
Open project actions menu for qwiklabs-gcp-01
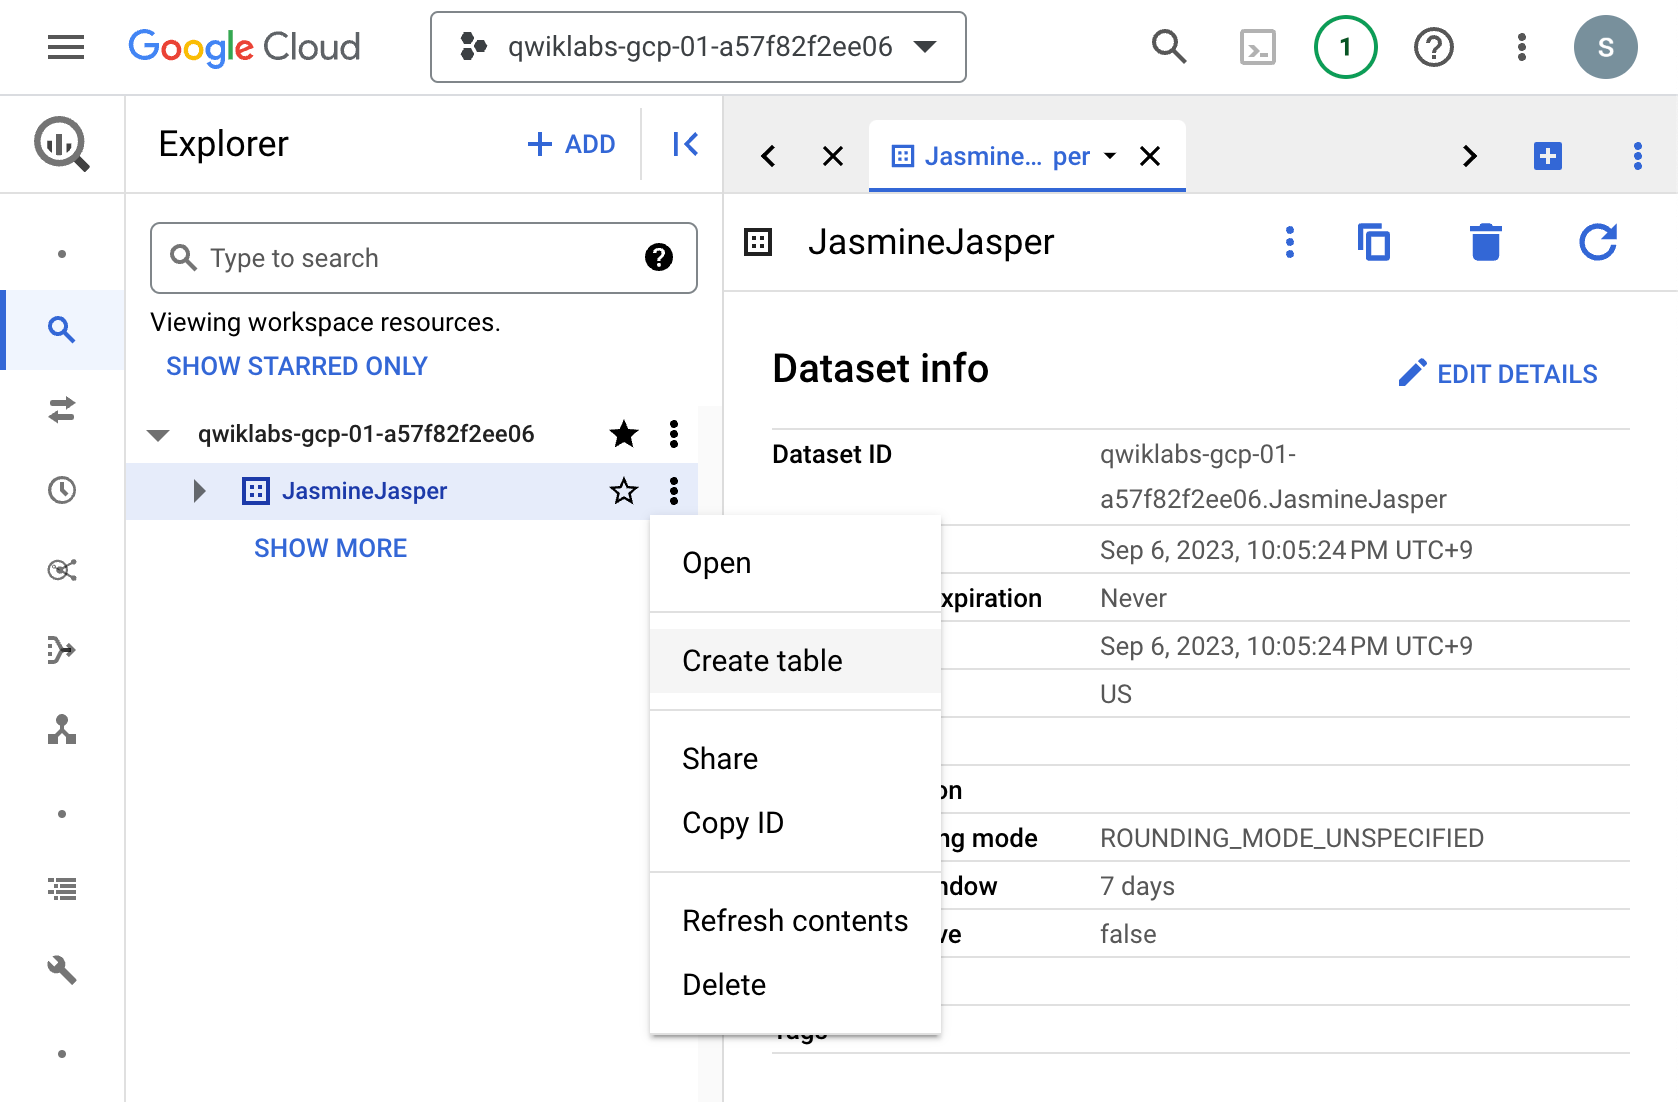[674, 434]
